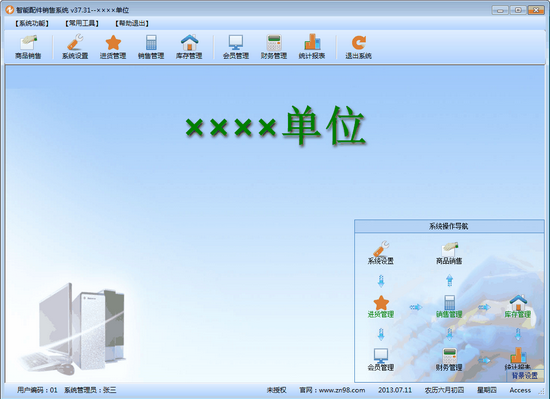Click the 用户编码：01 status text
Screen dimensions: 550x399
[x=37, y=390]
